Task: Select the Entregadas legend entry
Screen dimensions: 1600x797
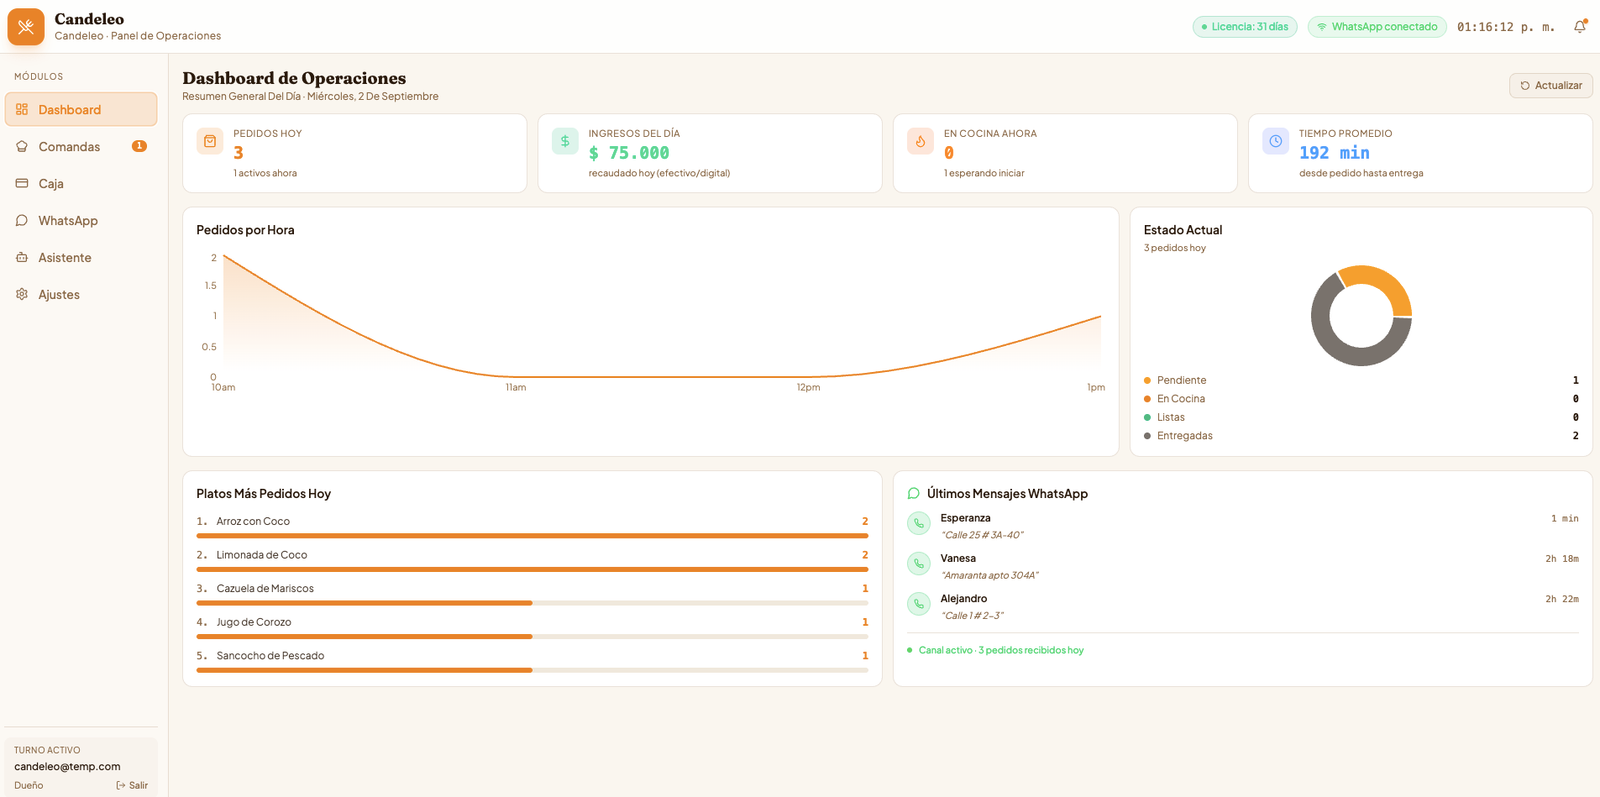Action: point(1361,436)
